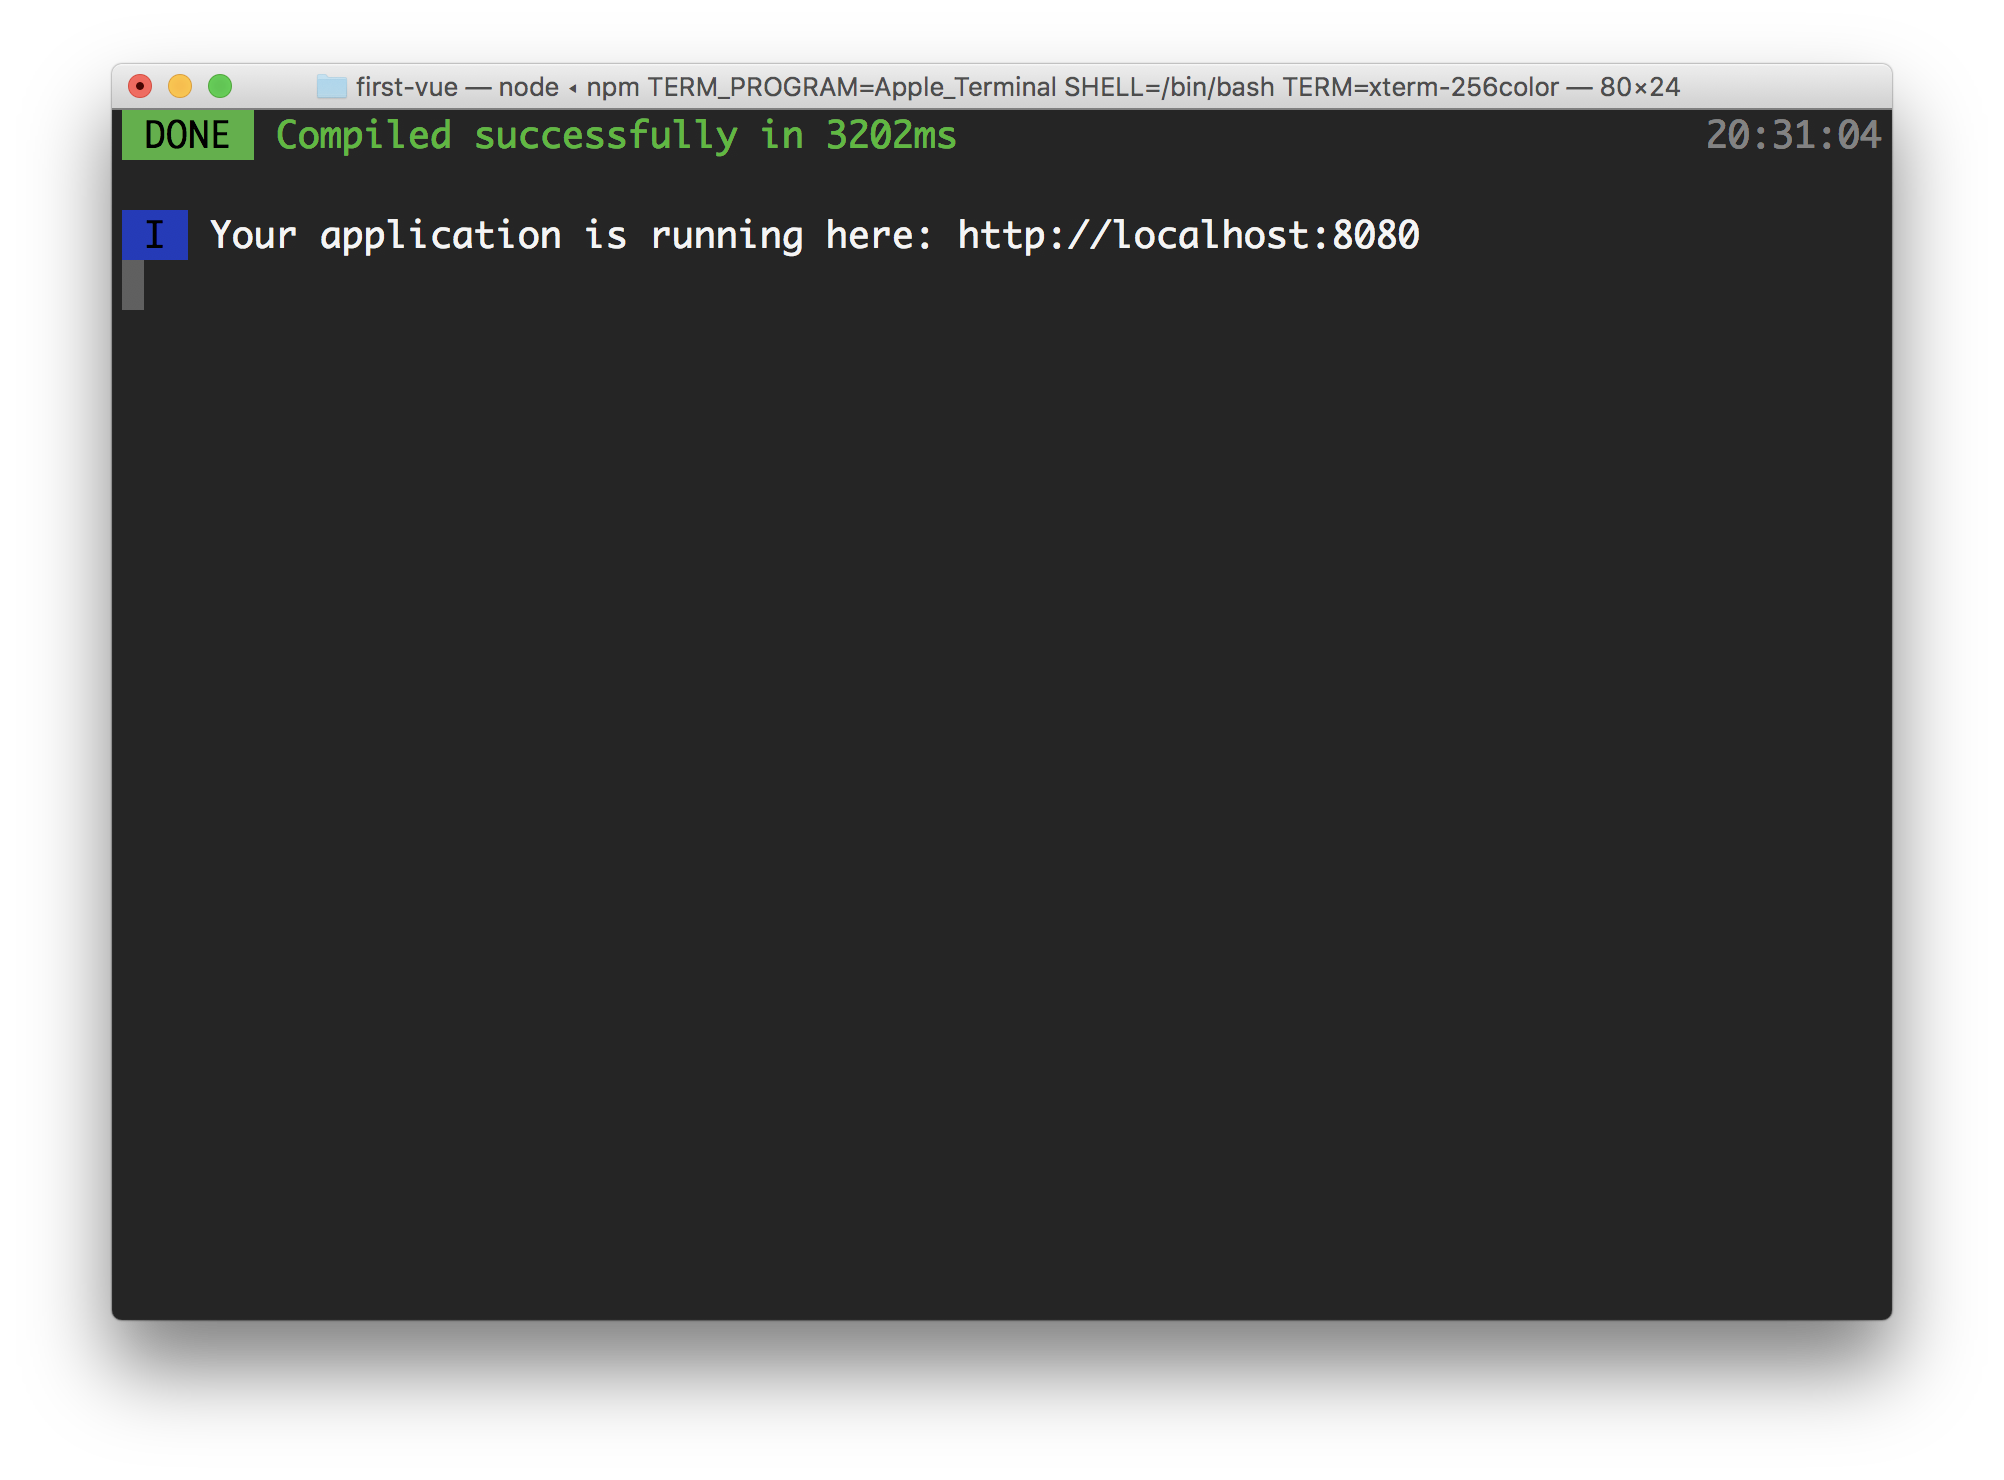
Task: Click the 3202ms compile time value
Action: coord(890,135)
